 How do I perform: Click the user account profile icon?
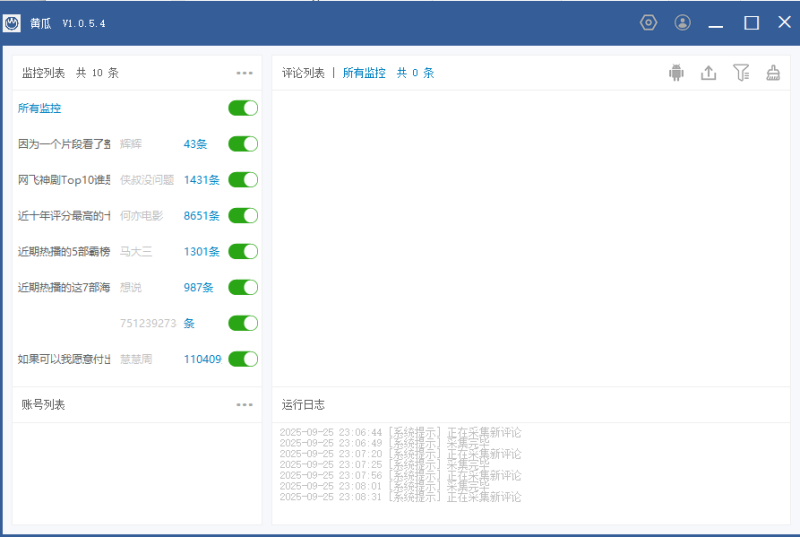pos(682,23)
